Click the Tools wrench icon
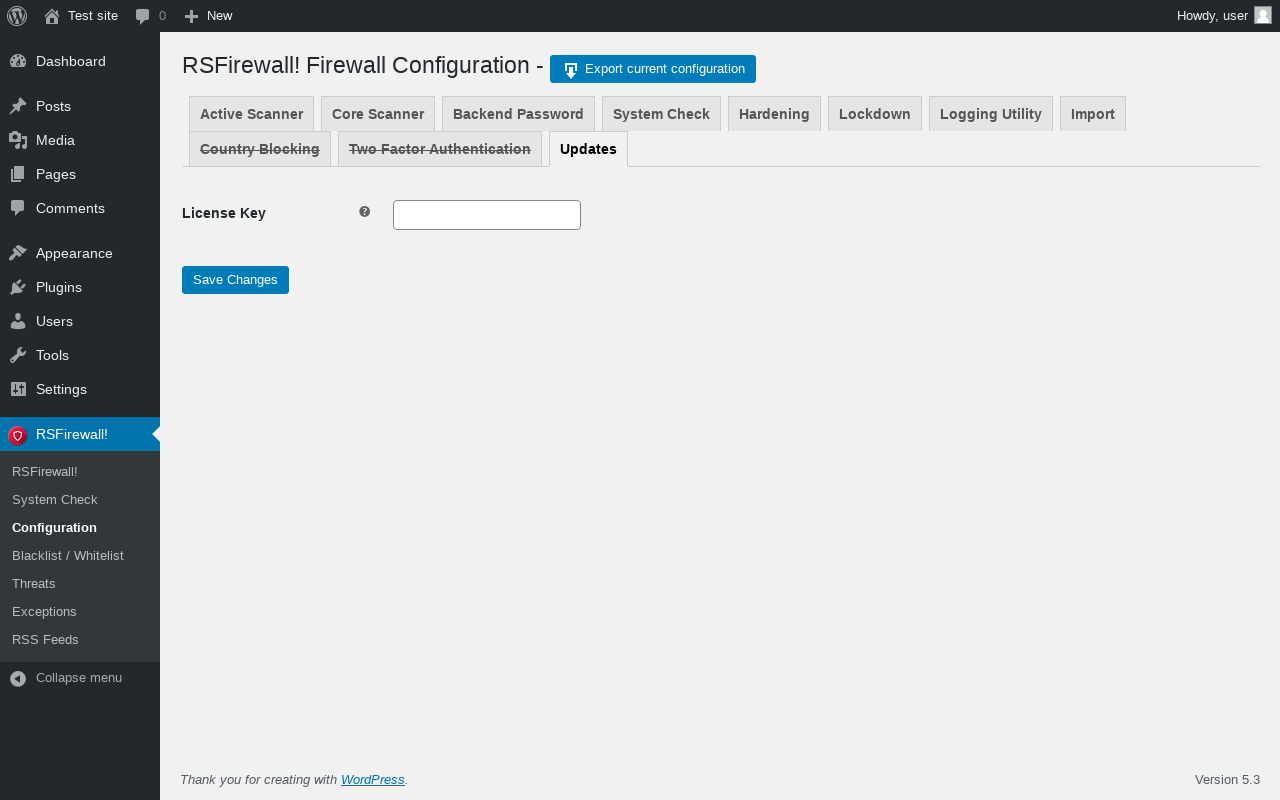 [18, 355]
